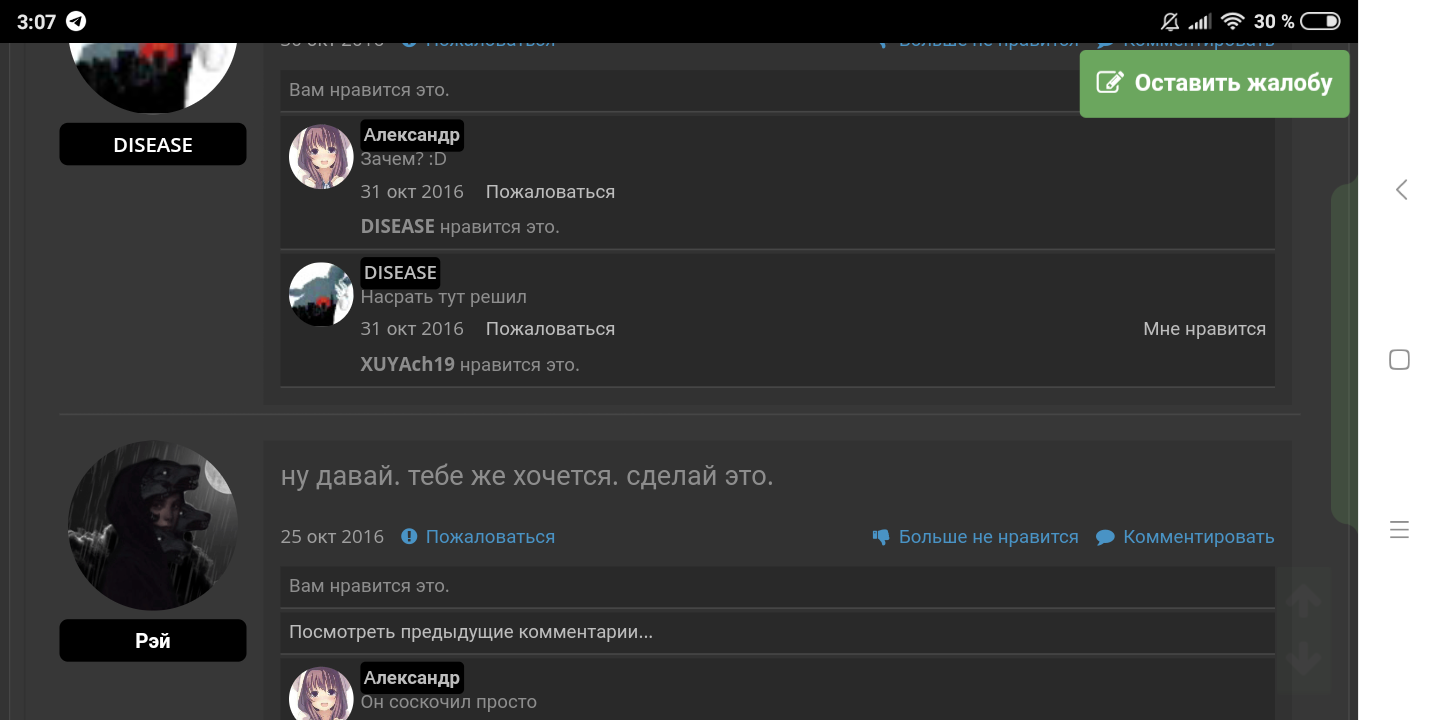Tap the speech bubble icon beside Комментировать
The image size is (1440, 720).
[x=1105, y=537]
